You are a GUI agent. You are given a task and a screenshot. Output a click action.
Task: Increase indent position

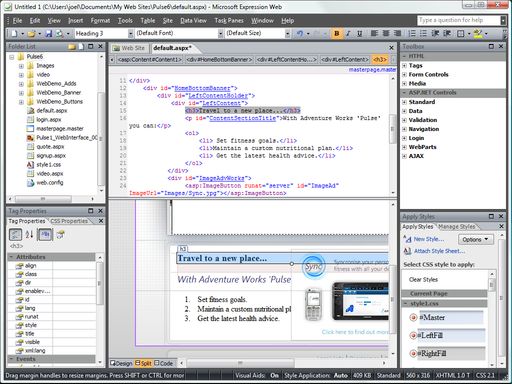tap(447, 33)
